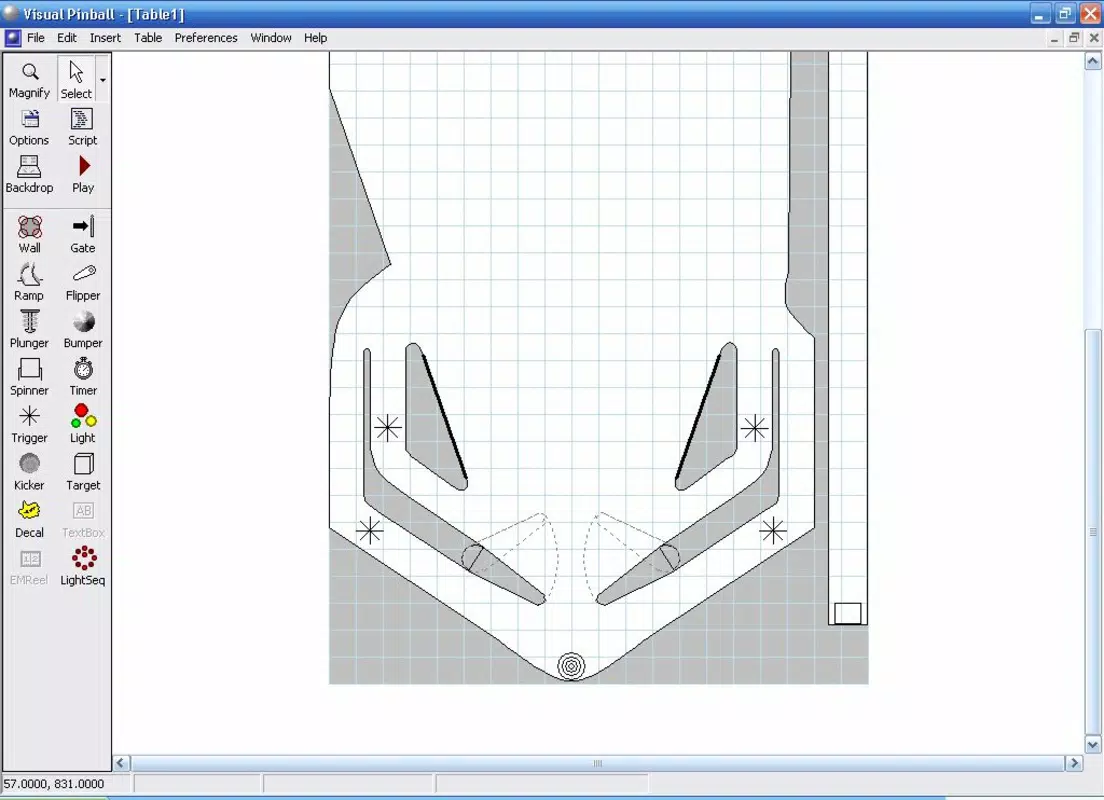Open the Help menu
This screenshot has width=1104, height=800.
pos(315,38)
